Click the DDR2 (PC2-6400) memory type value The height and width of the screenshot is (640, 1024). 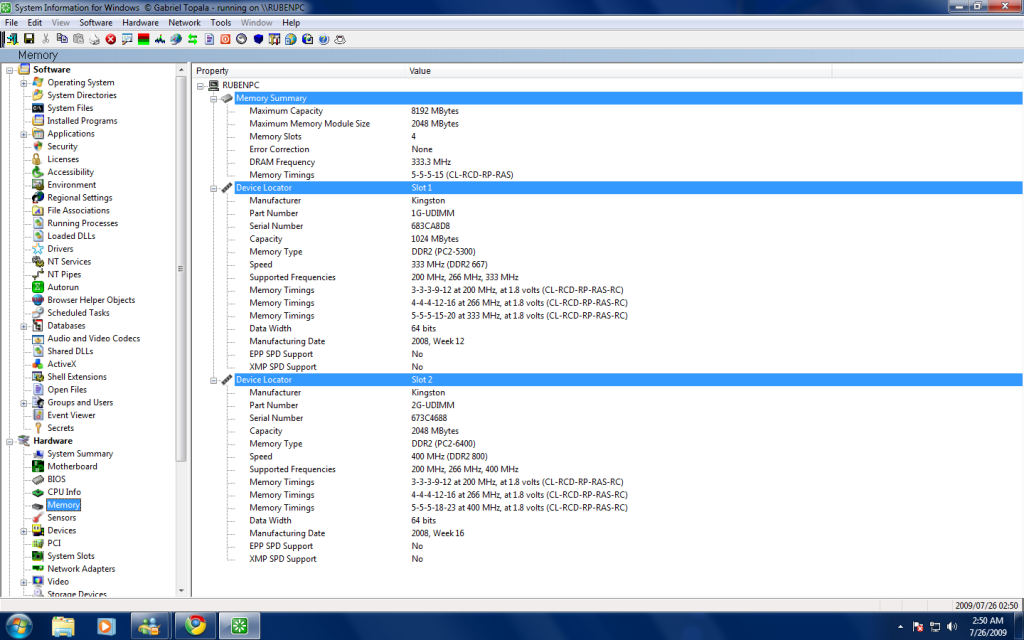click(443, 444)
